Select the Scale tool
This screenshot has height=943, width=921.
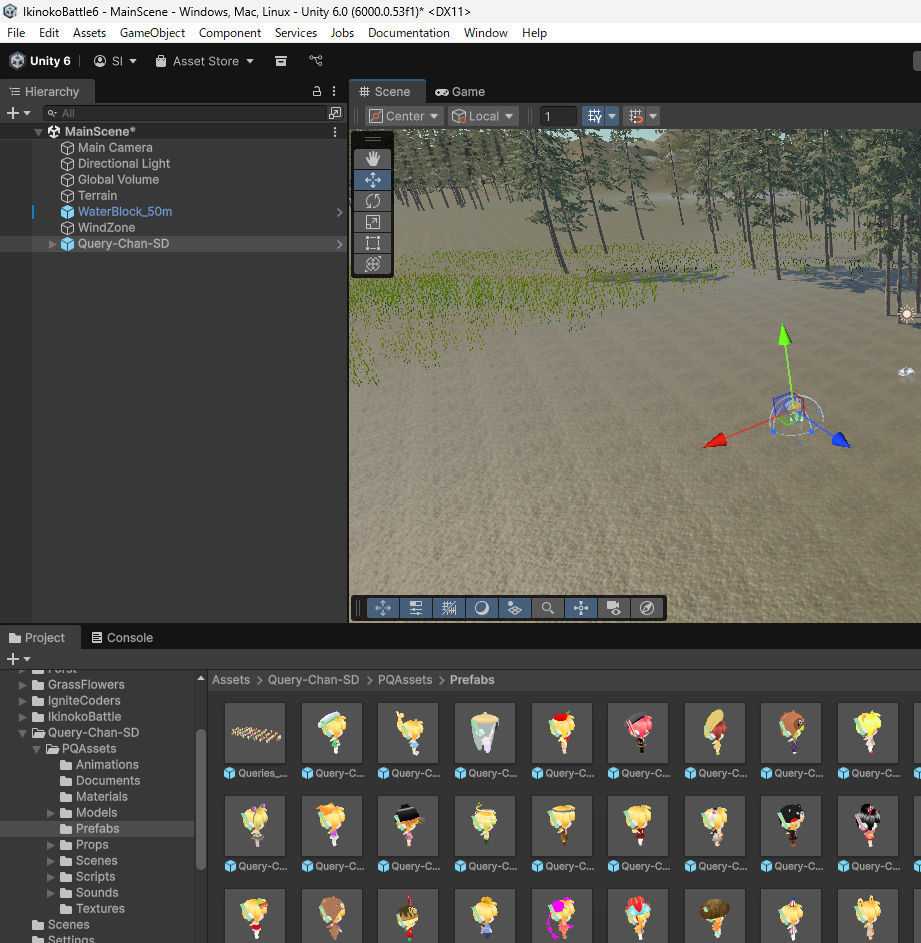(x=373, y=222)
